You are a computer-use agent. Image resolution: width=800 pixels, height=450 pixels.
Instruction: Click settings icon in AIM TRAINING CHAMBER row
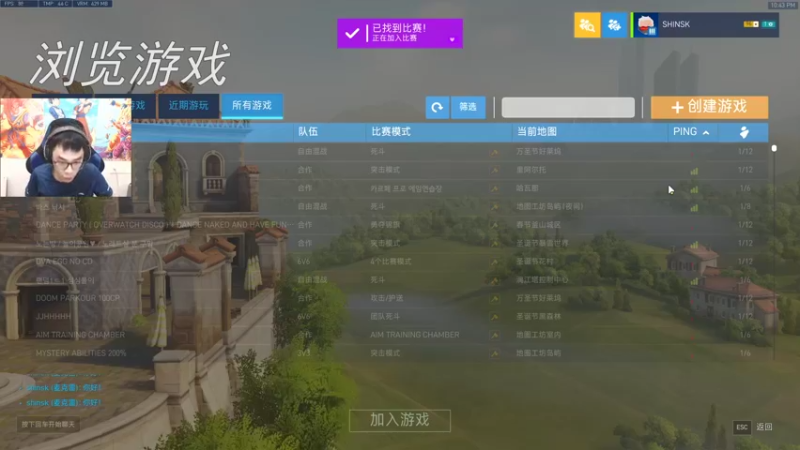494,335
